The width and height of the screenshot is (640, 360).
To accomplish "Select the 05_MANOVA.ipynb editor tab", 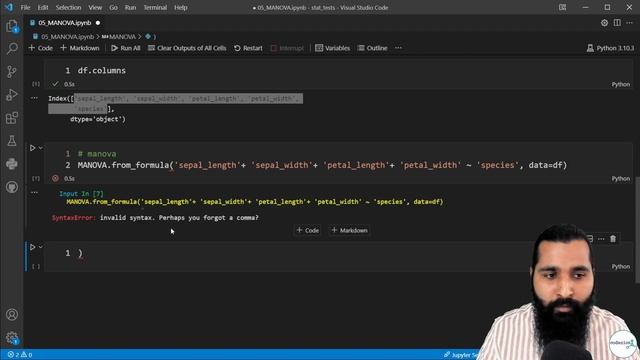I will pos(64,23).
